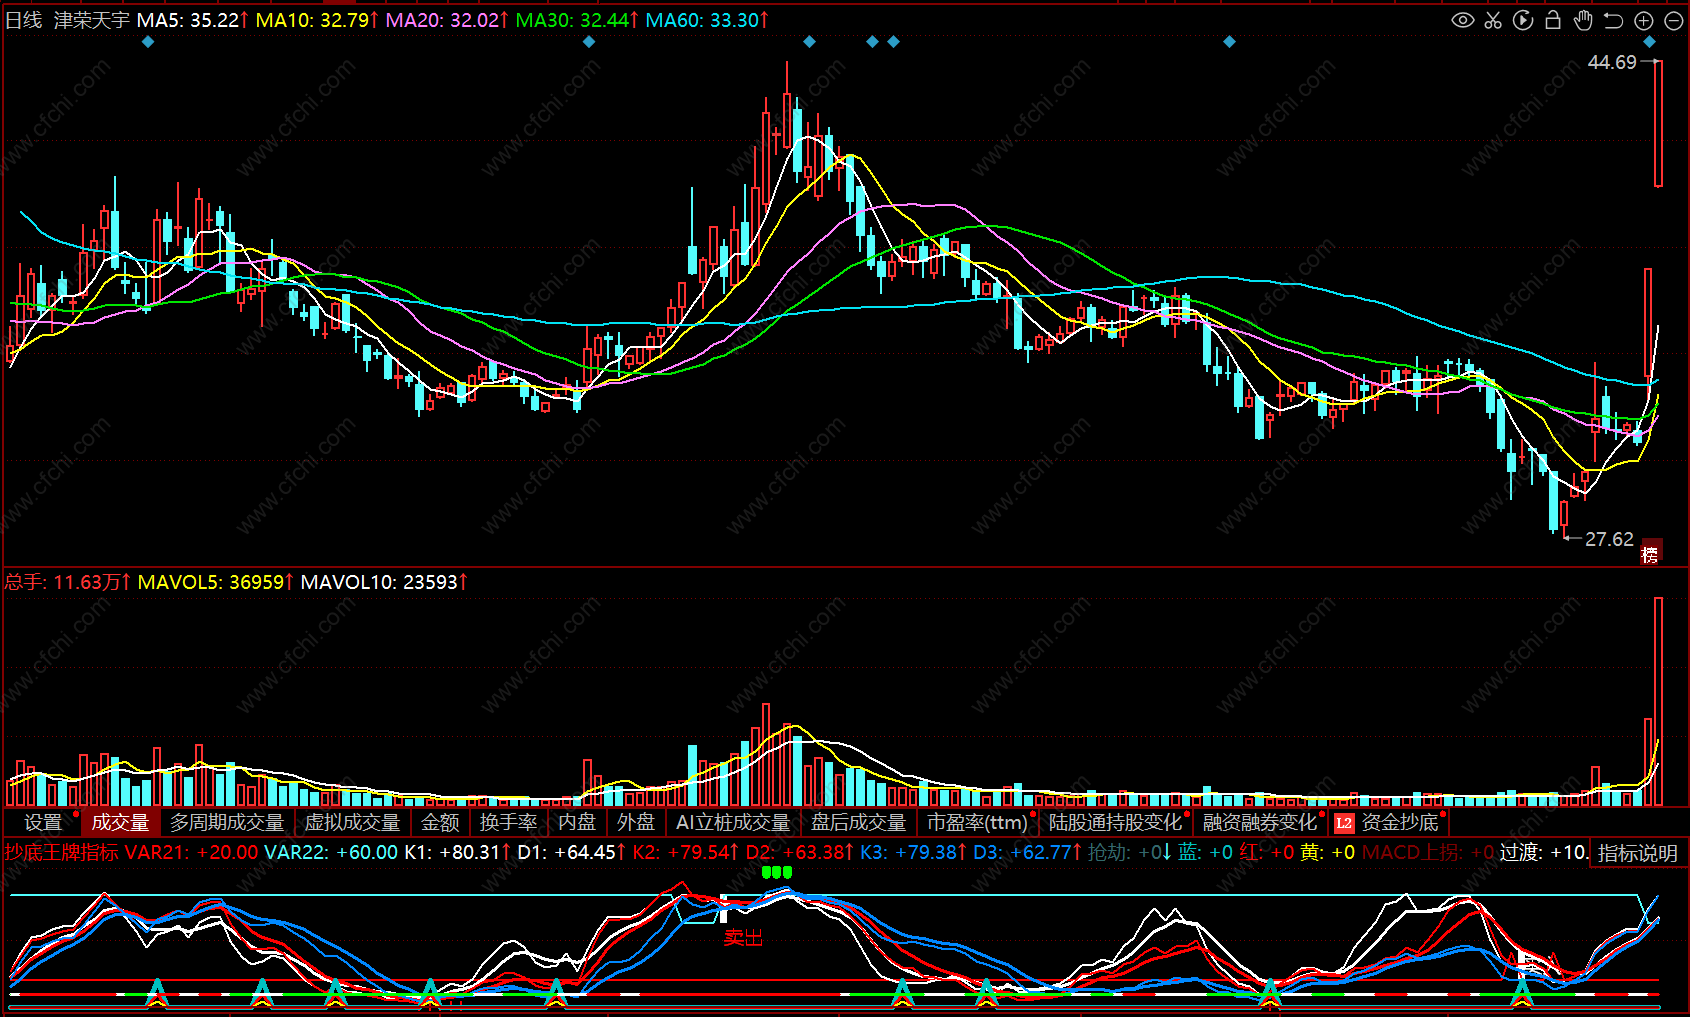Click the 日线 period label
Viewport: 1690px width, 1017px height.
click(24, 20)
